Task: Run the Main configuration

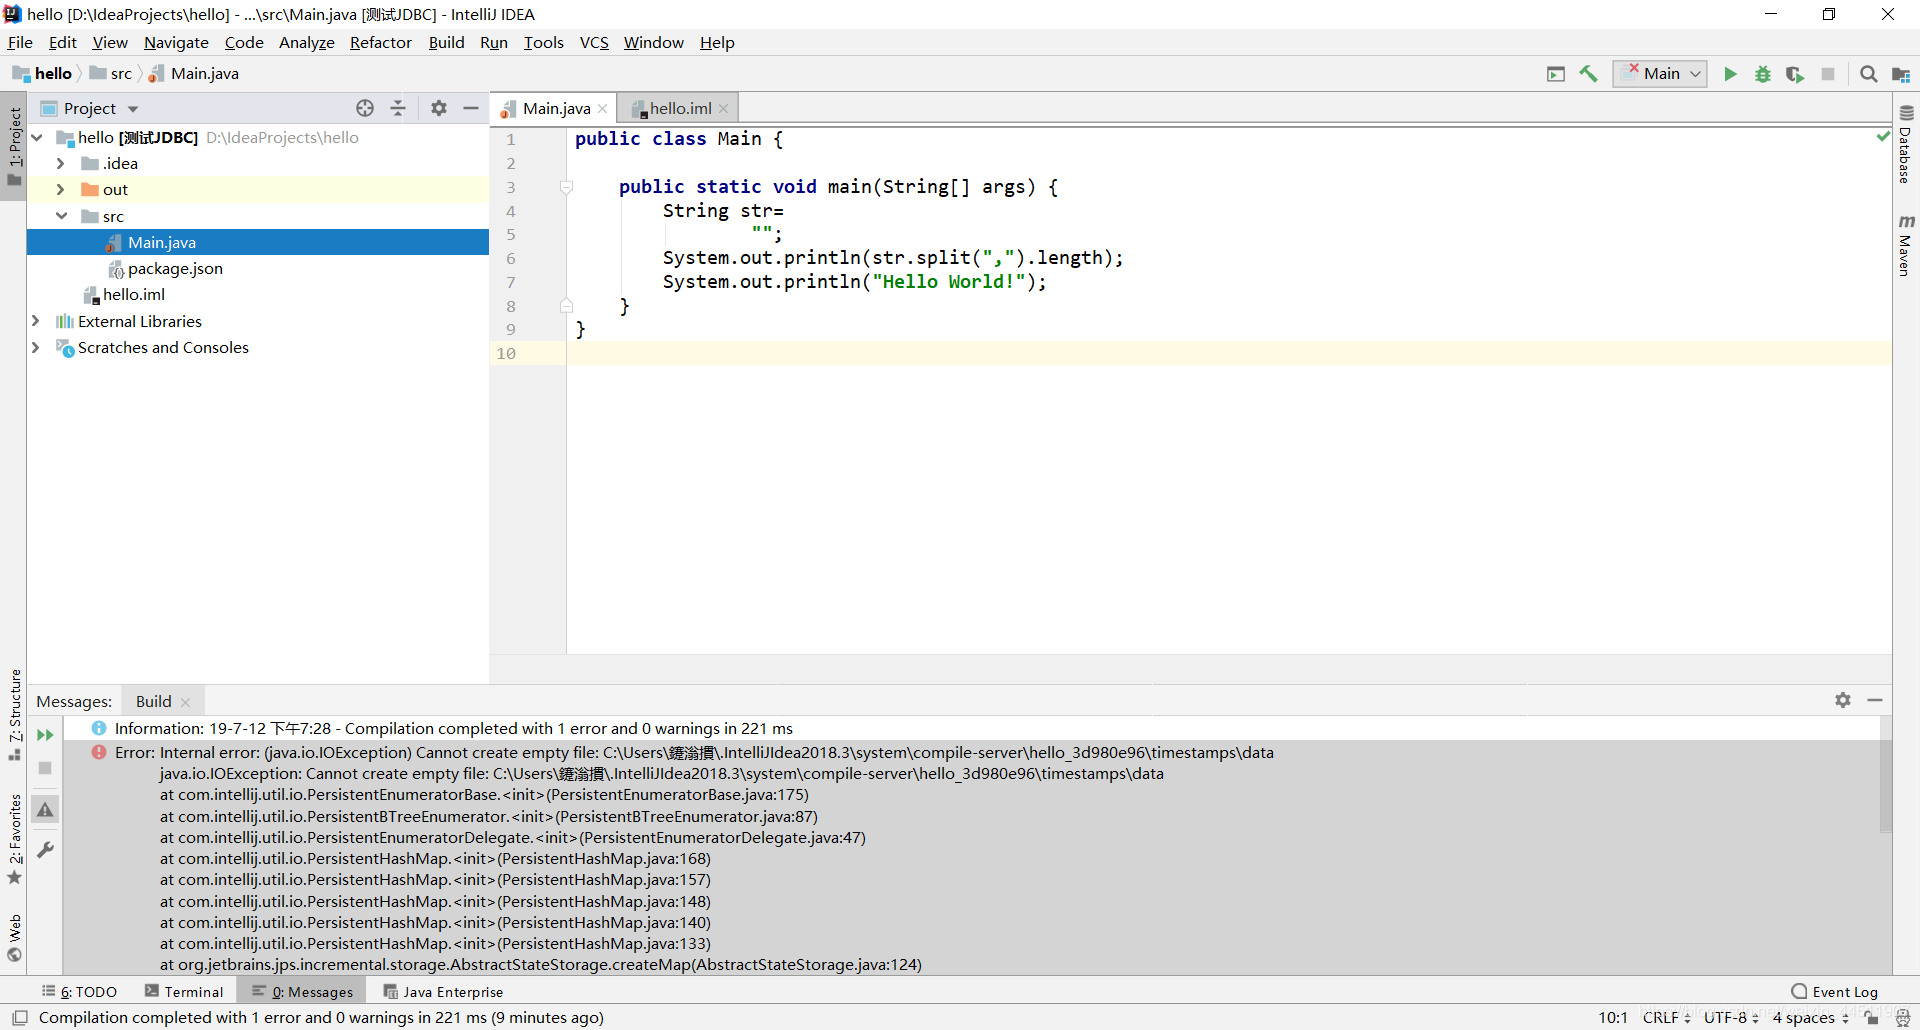Action: click(x=1730, y=74)
